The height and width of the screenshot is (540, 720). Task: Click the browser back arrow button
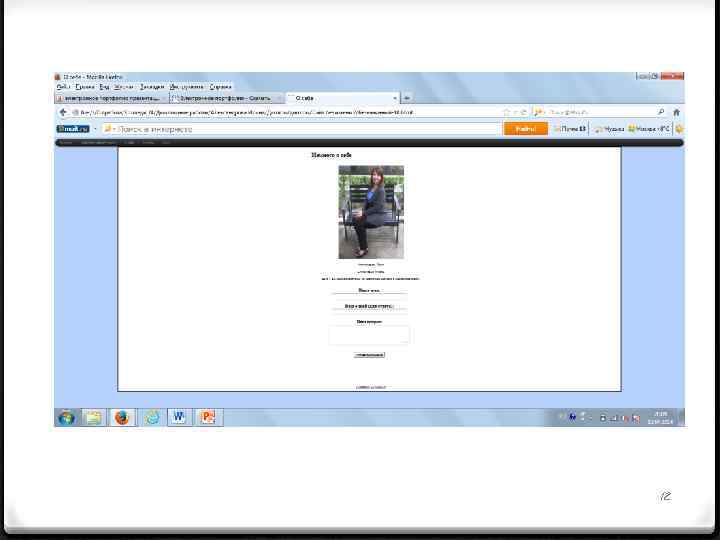point(63,112)
